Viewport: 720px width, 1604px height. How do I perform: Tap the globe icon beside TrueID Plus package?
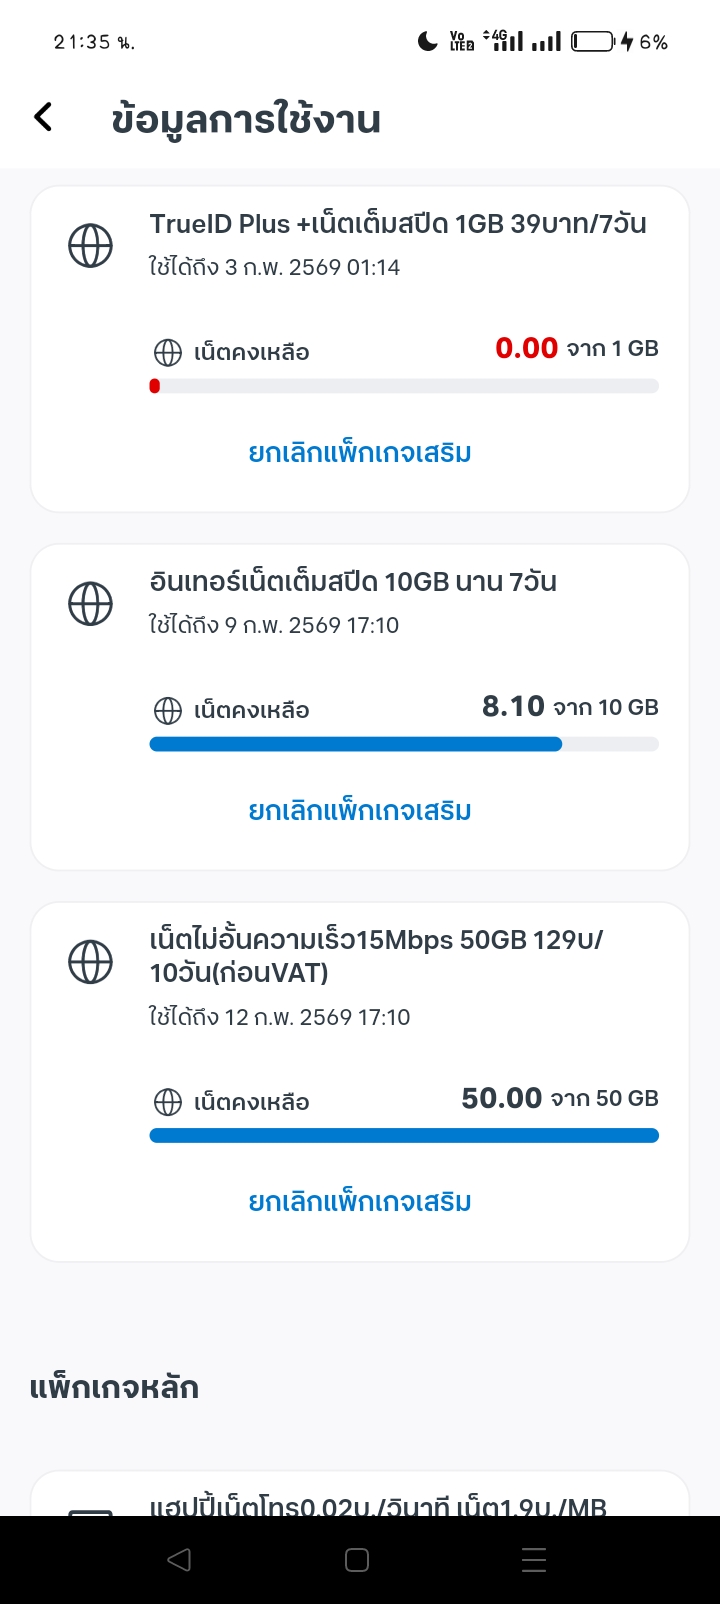click(x=90, y=245)
